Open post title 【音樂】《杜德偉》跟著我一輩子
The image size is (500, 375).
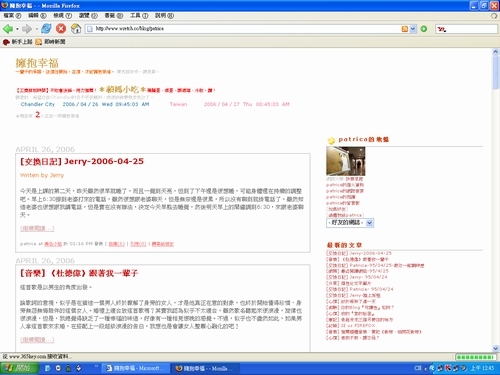coord(79,273)
